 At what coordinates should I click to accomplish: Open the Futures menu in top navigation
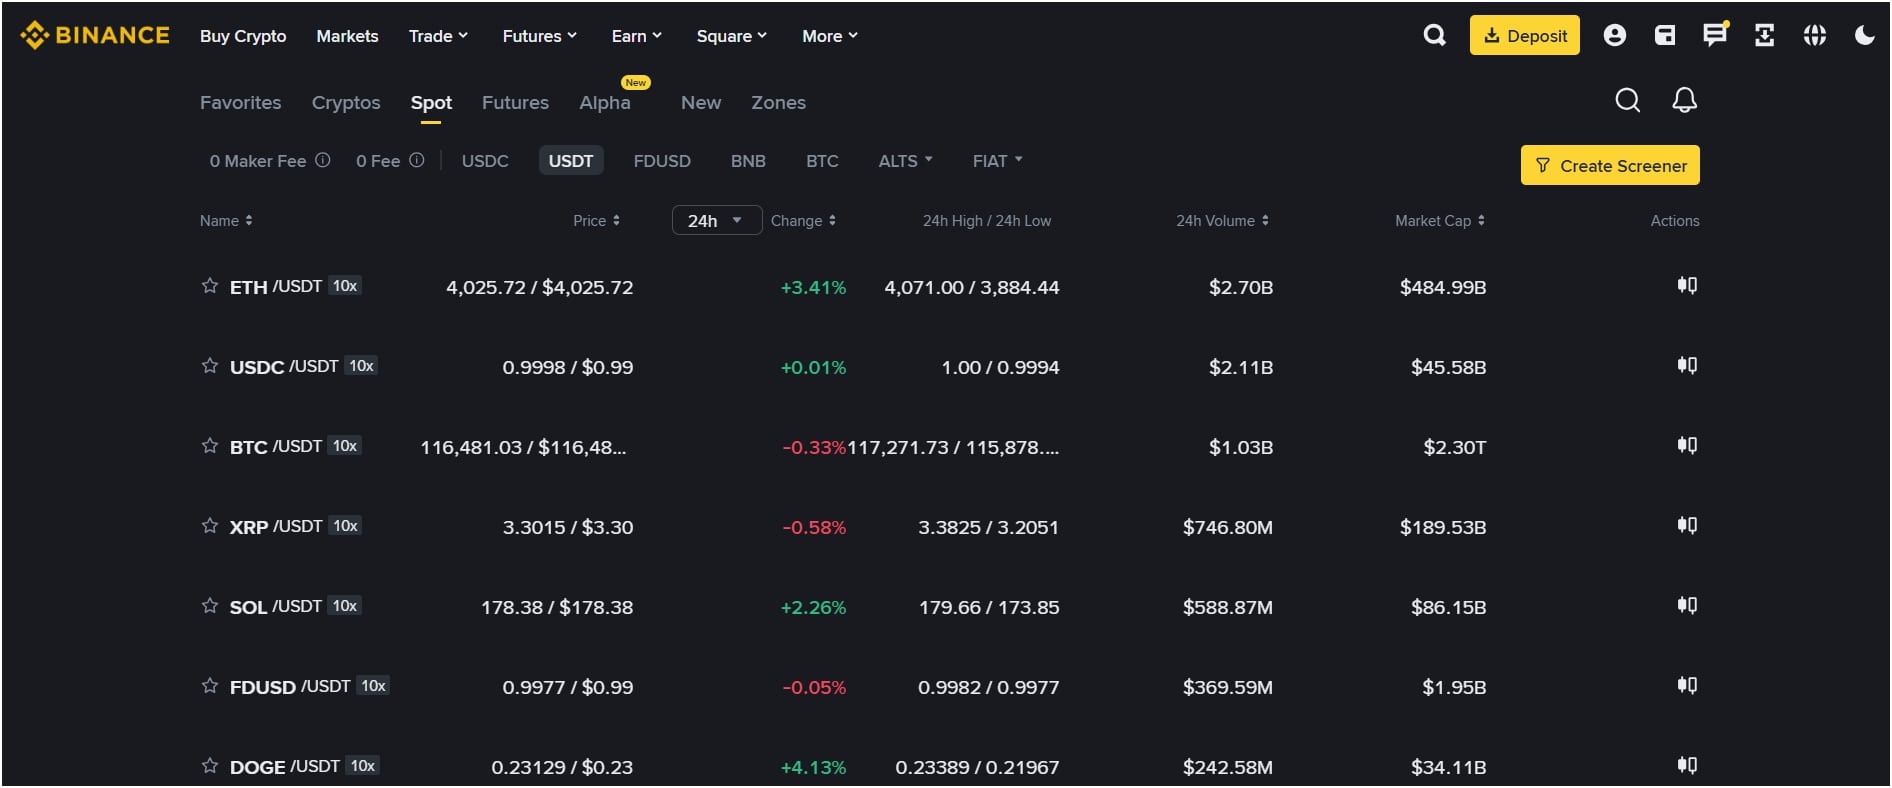(539, 36)
